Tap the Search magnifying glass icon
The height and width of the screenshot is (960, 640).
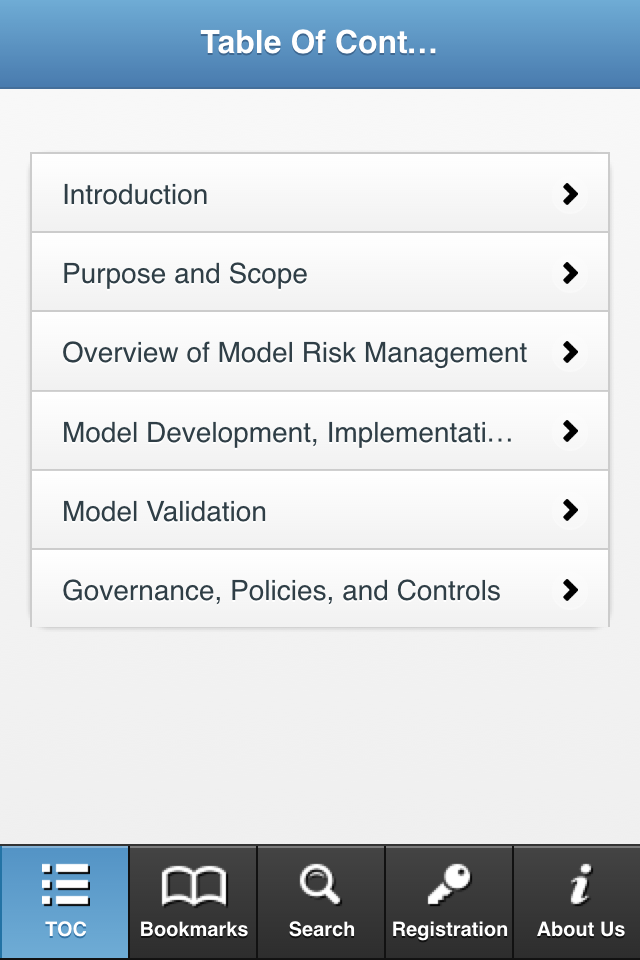(x=321, y=885)
